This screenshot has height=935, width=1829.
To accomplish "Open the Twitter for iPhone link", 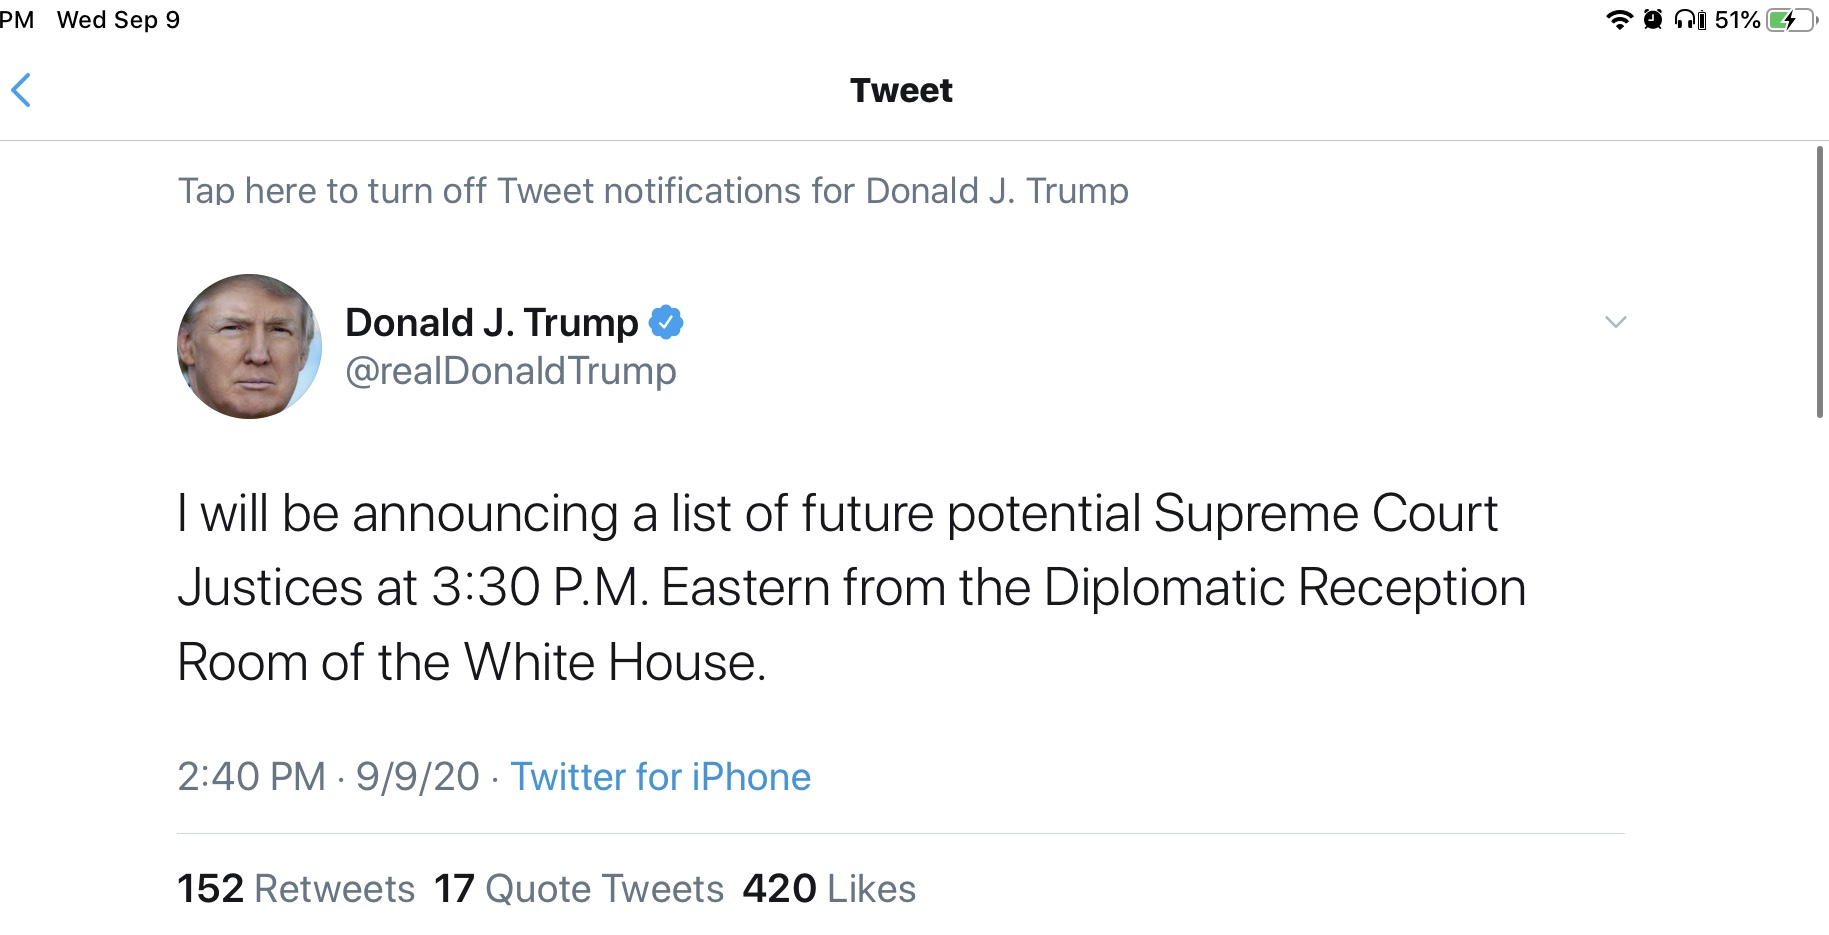I will click(660, 777).
